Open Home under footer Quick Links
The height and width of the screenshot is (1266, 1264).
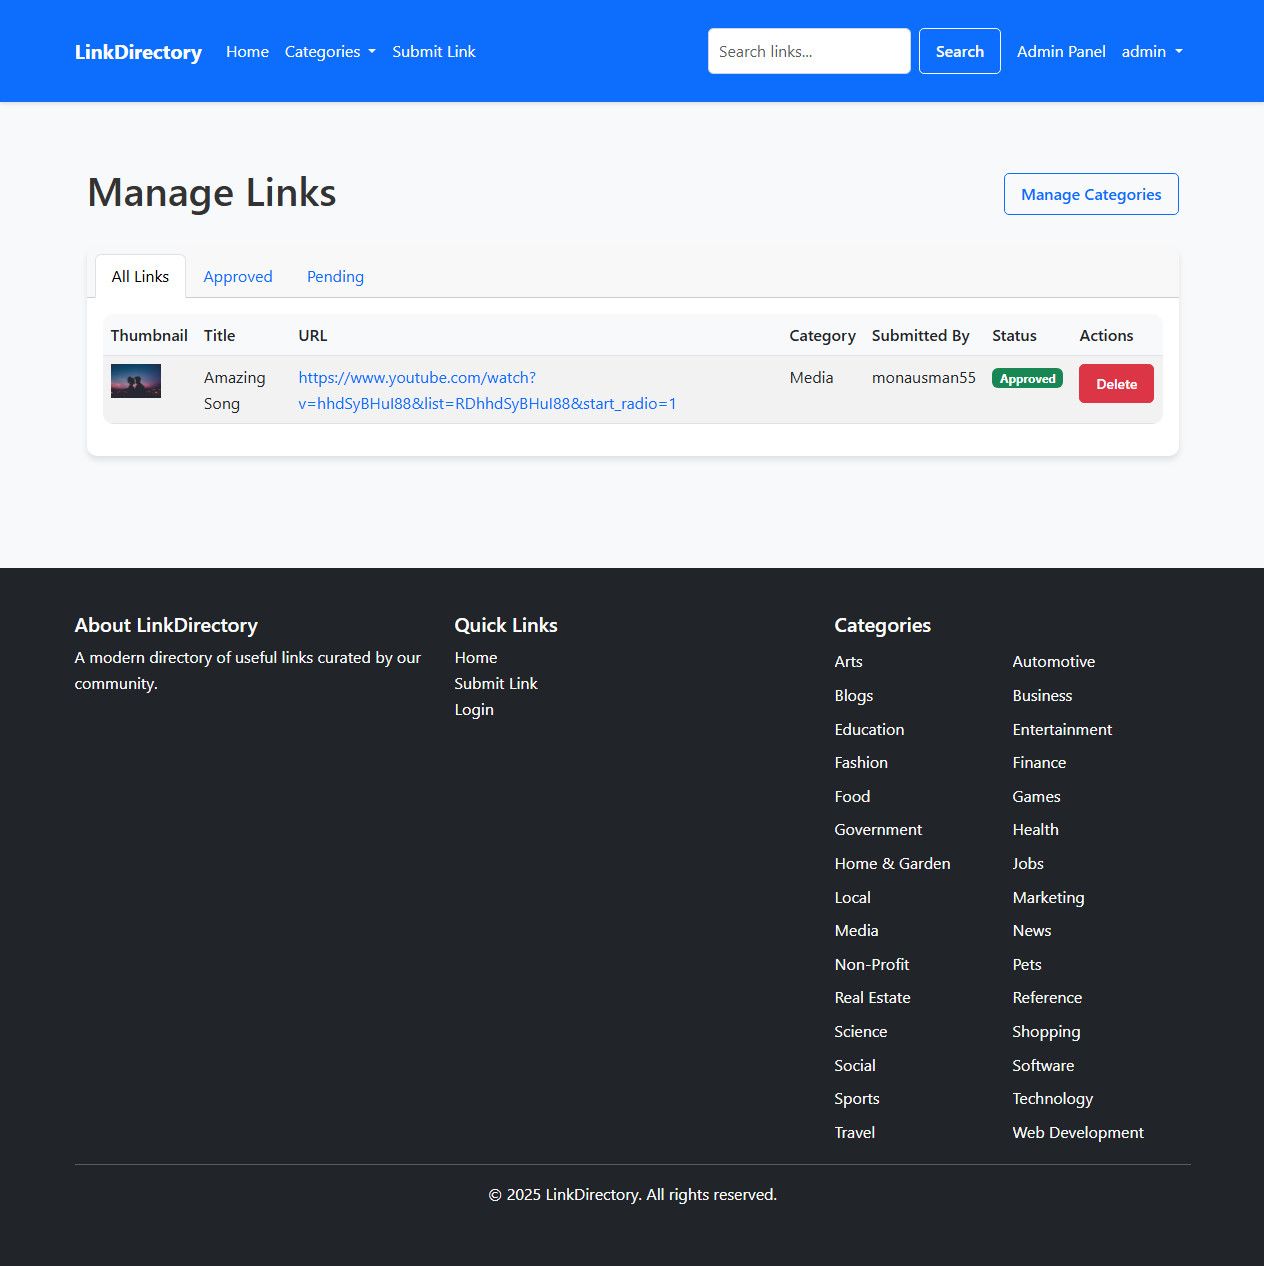tap(476, 658)
